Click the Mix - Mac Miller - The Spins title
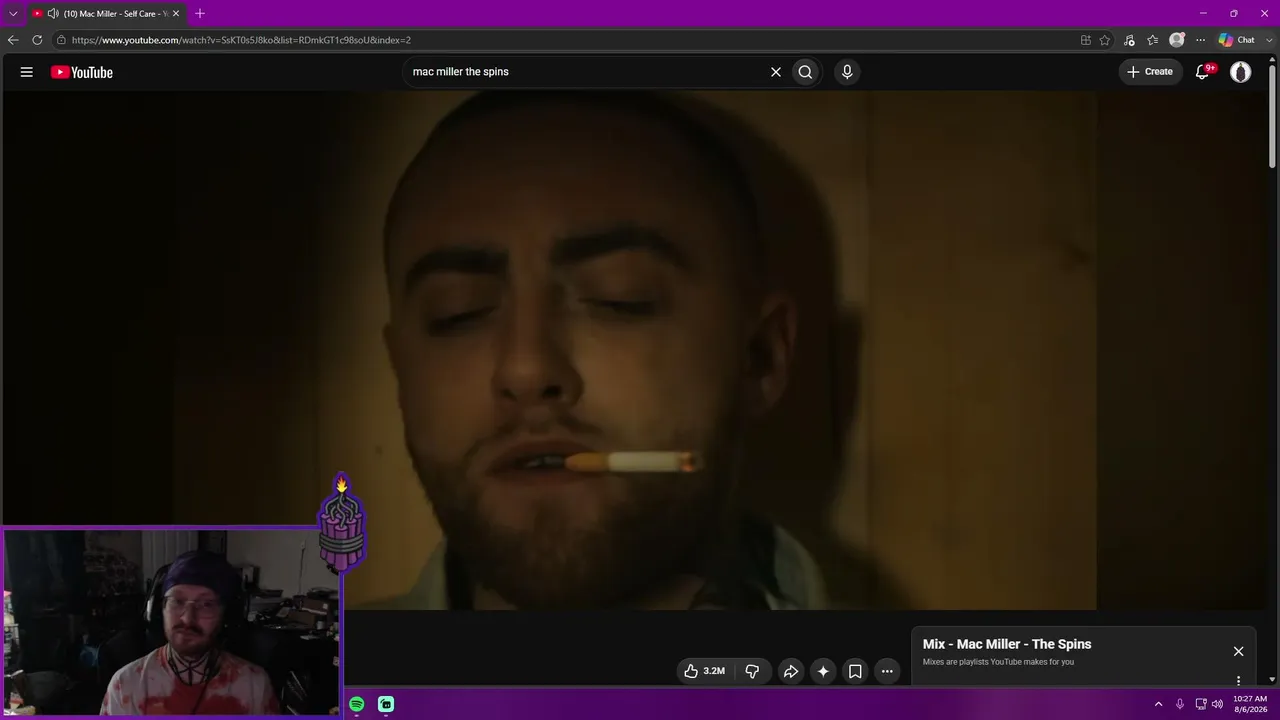 tap(1007, 644)
